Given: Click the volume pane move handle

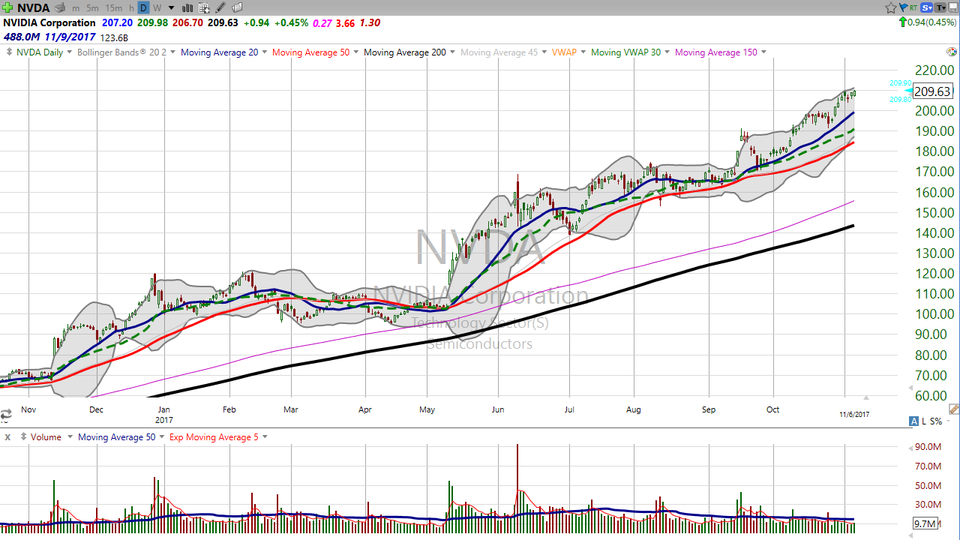Looking at the screenshot, I should (23, 437).
